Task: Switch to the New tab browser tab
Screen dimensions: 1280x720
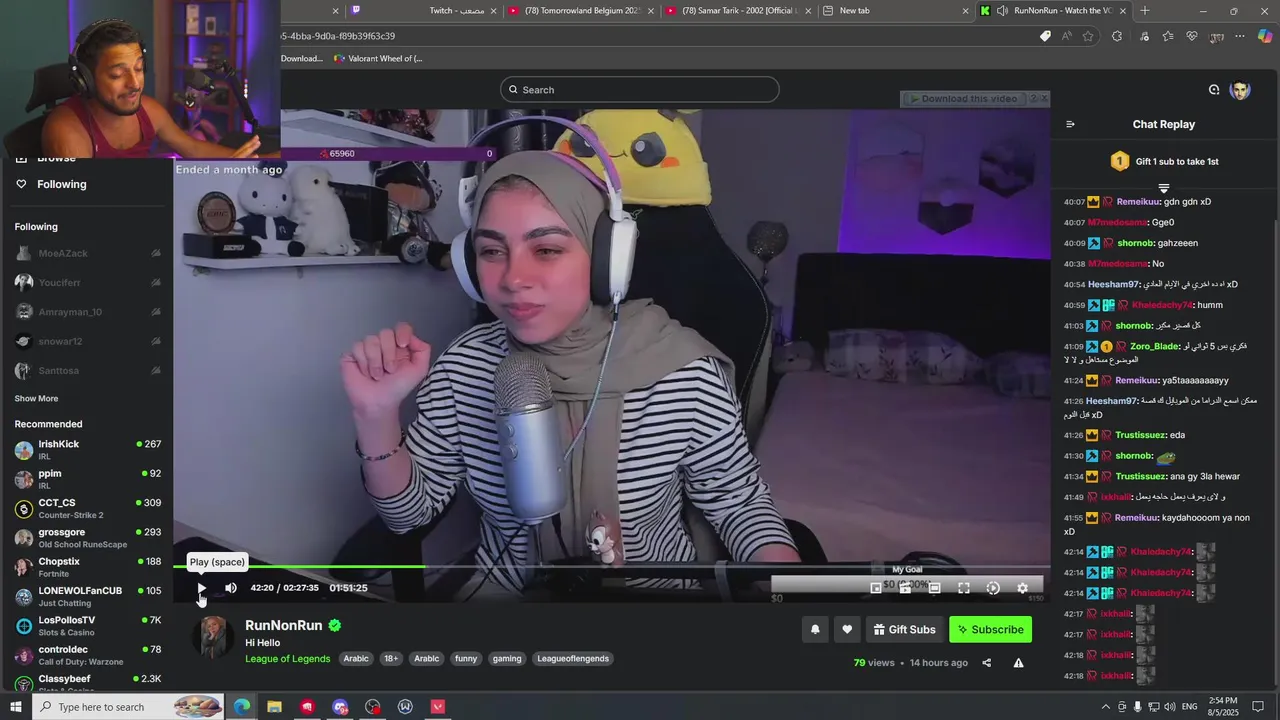Action: click(x=896, y=10)
